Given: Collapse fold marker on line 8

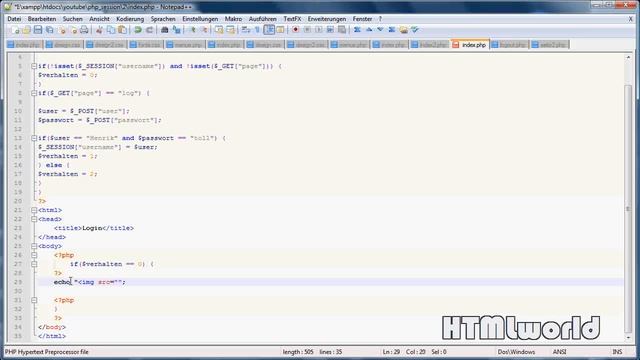Looking at the screenshot, I should pos(34,93).
